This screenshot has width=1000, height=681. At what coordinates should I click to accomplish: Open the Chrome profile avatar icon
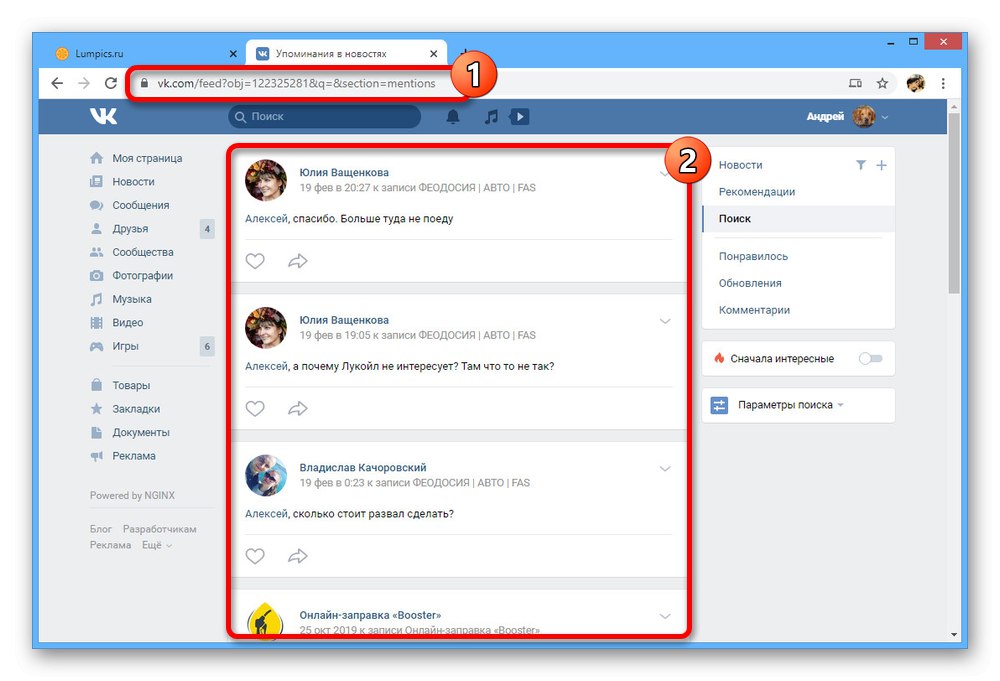point(916,83)
